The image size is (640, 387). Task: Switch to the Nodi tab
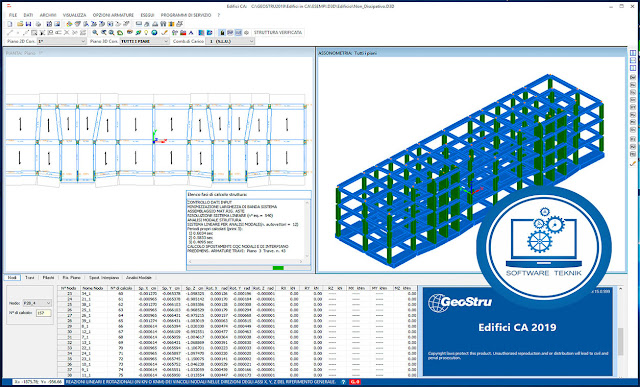click(12, 278)
